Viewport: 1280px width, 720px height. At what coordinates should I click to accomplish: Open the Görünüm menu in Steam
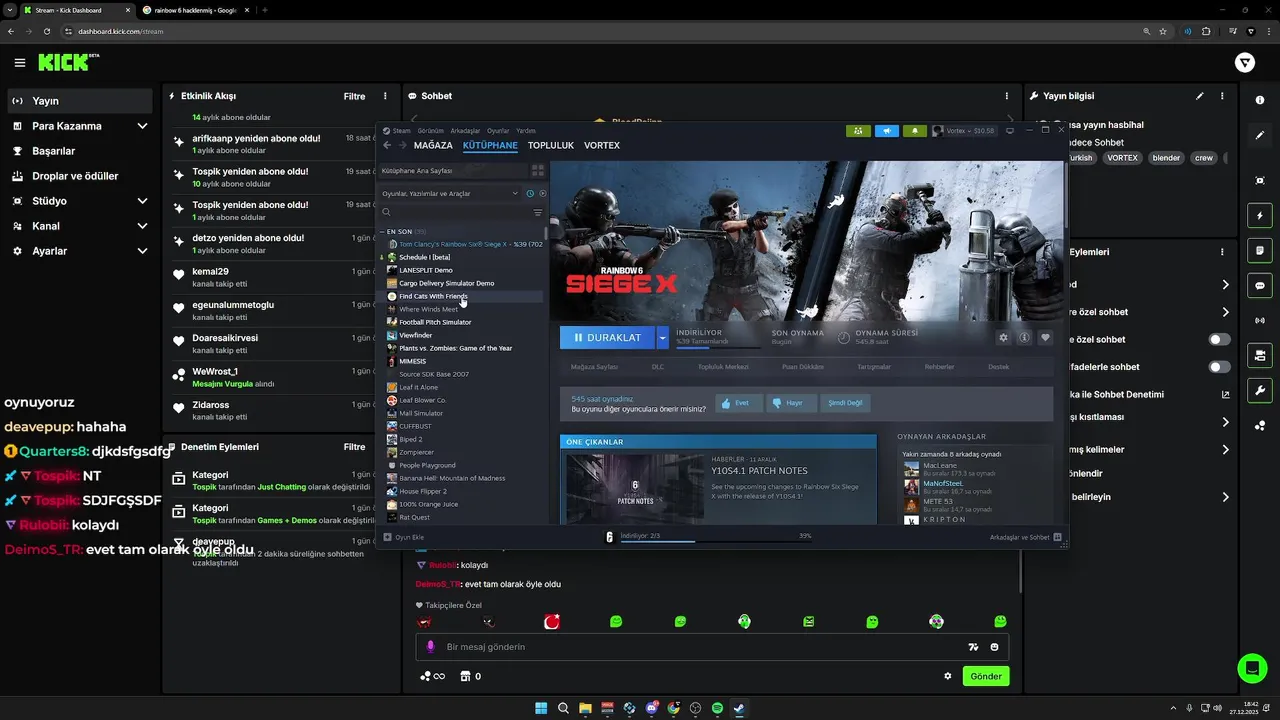click(430, 131)
